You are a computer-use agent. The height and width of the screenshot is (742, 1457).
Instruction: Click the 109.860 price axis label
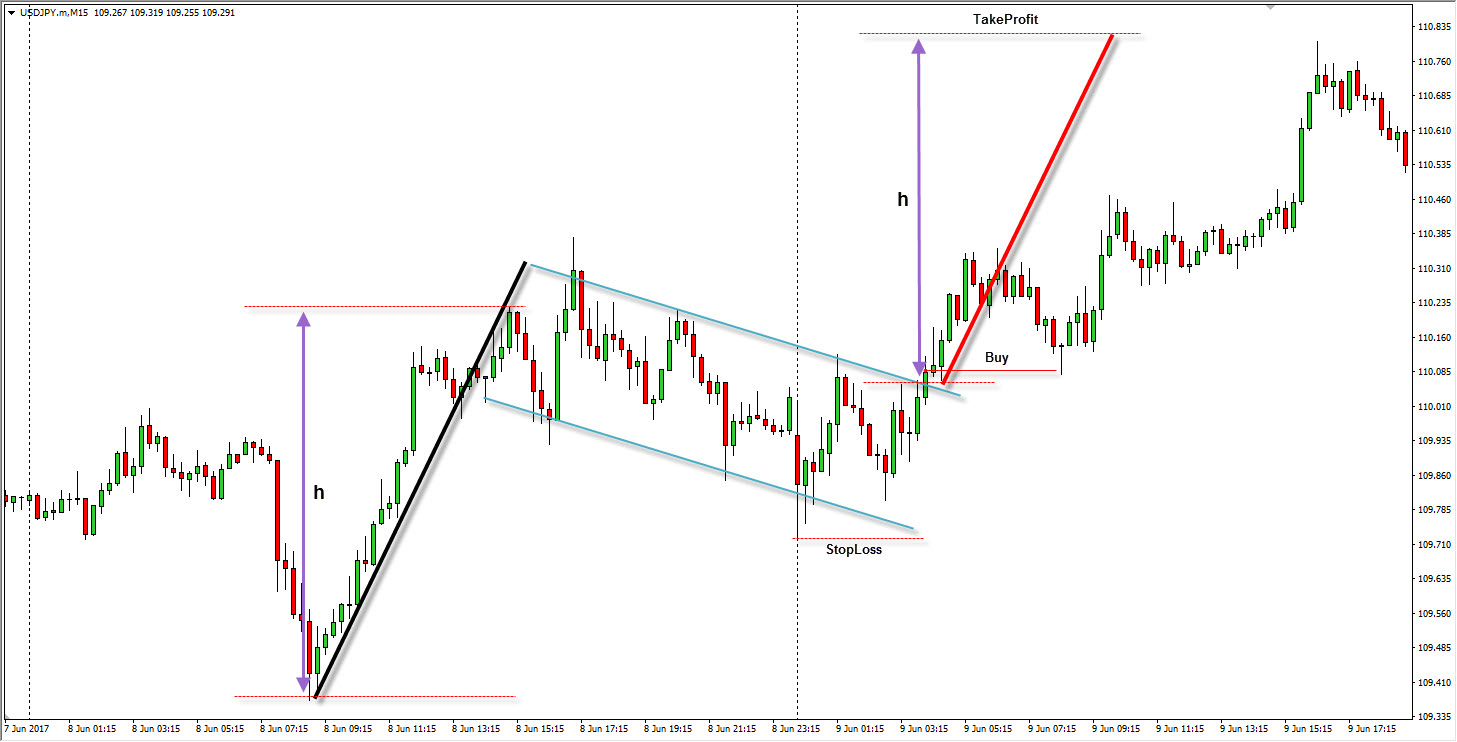[x=1434, y=476]
